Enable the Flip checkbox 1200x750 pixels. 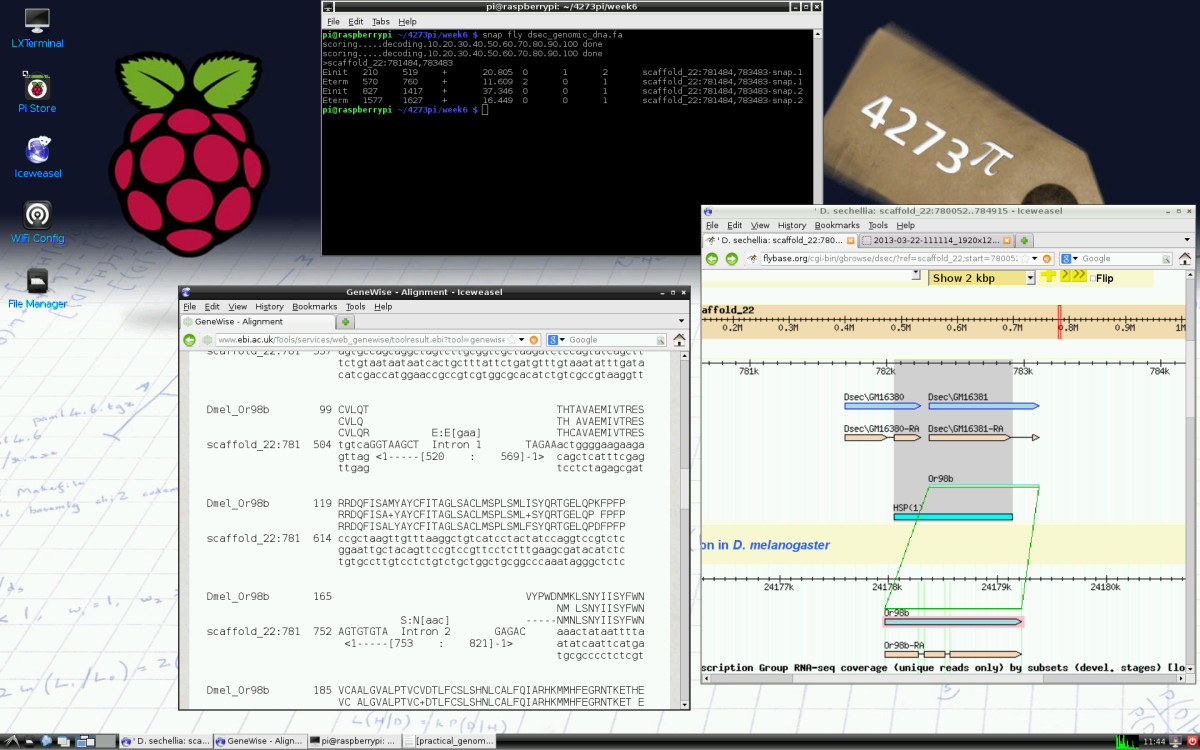(x=1094, y=278)
